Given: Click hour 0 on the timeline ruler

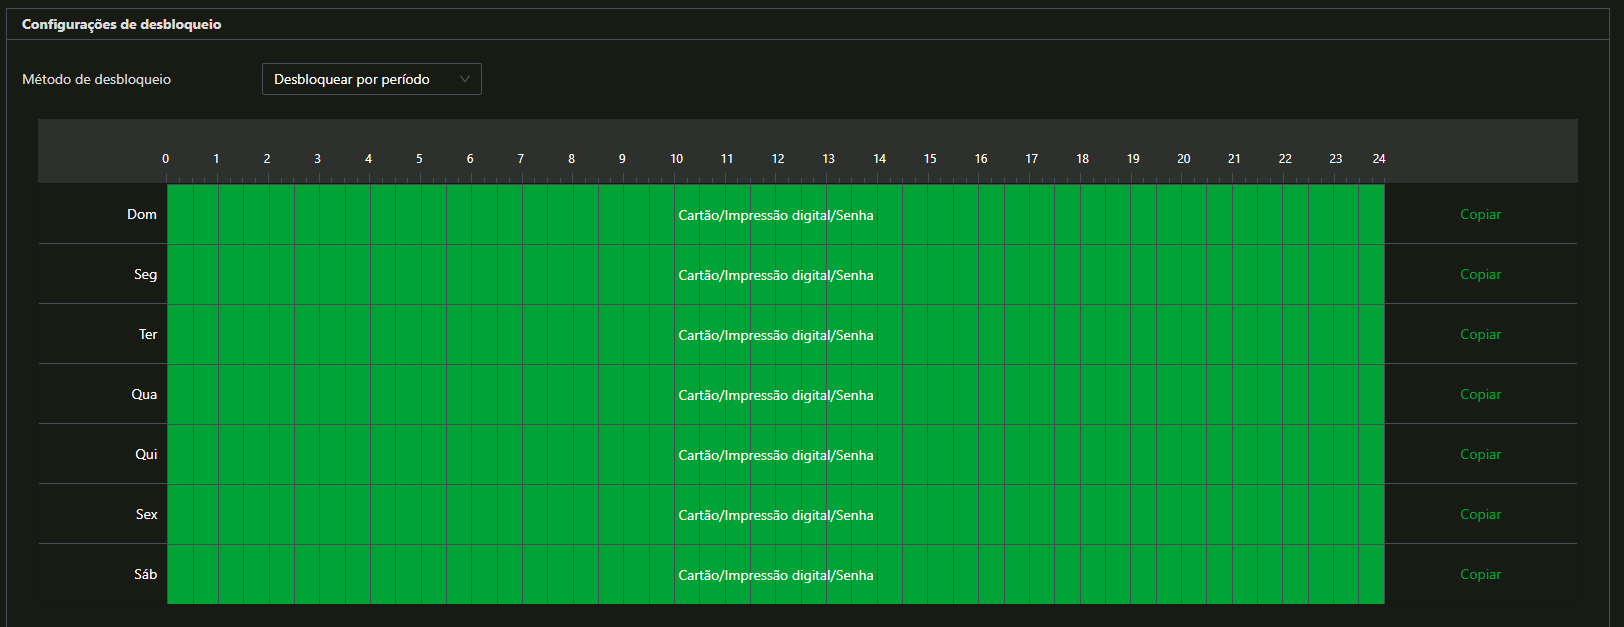Looking at the screenshot, I should click(166, 159).
